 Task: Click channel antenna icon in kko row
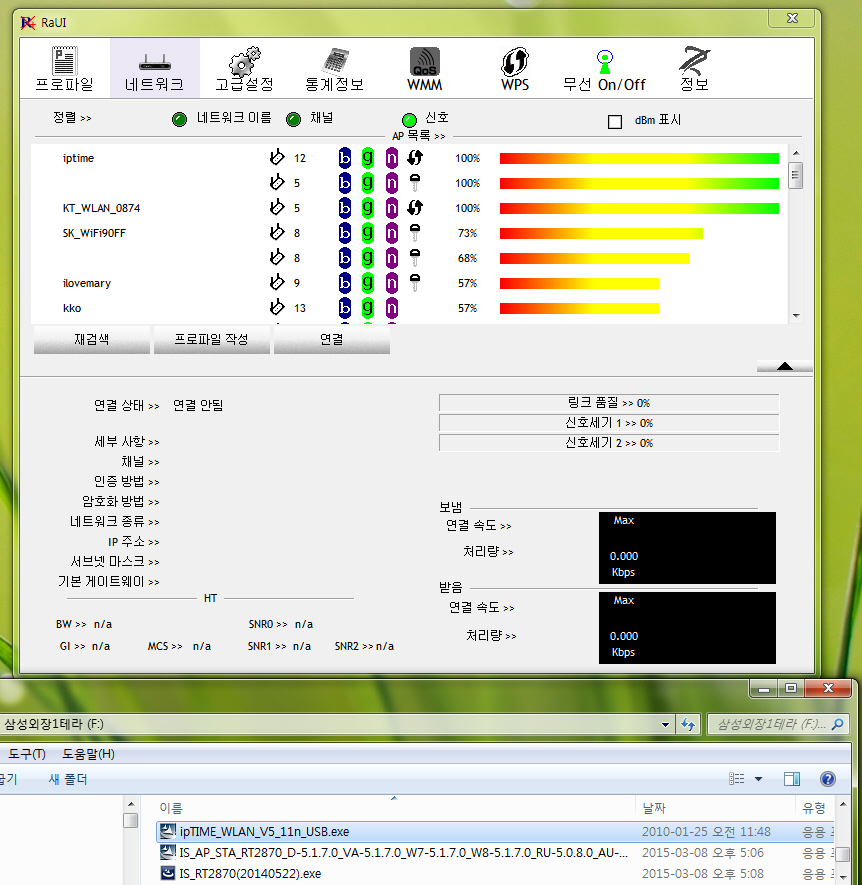click(277, 308)
